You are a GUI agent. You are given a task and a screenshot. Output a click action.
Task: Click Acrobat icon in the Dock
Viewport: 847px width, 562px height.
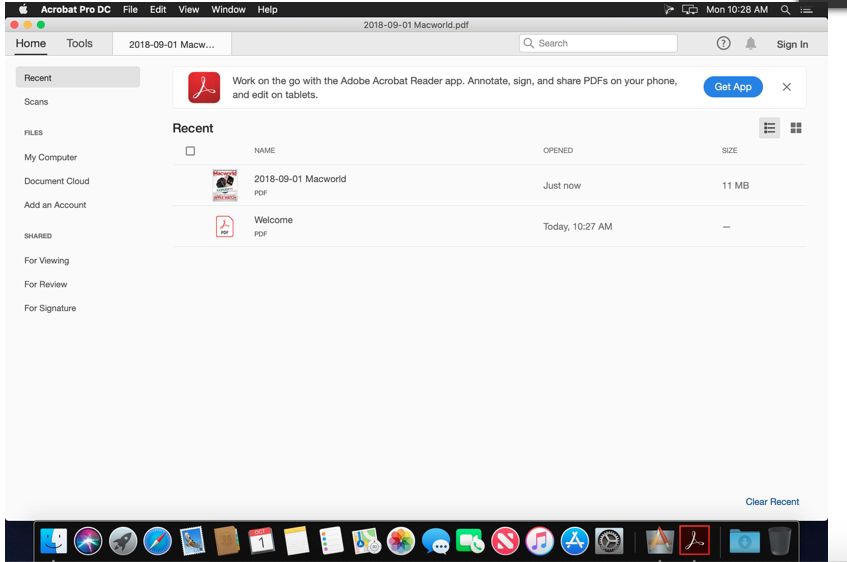694,540
